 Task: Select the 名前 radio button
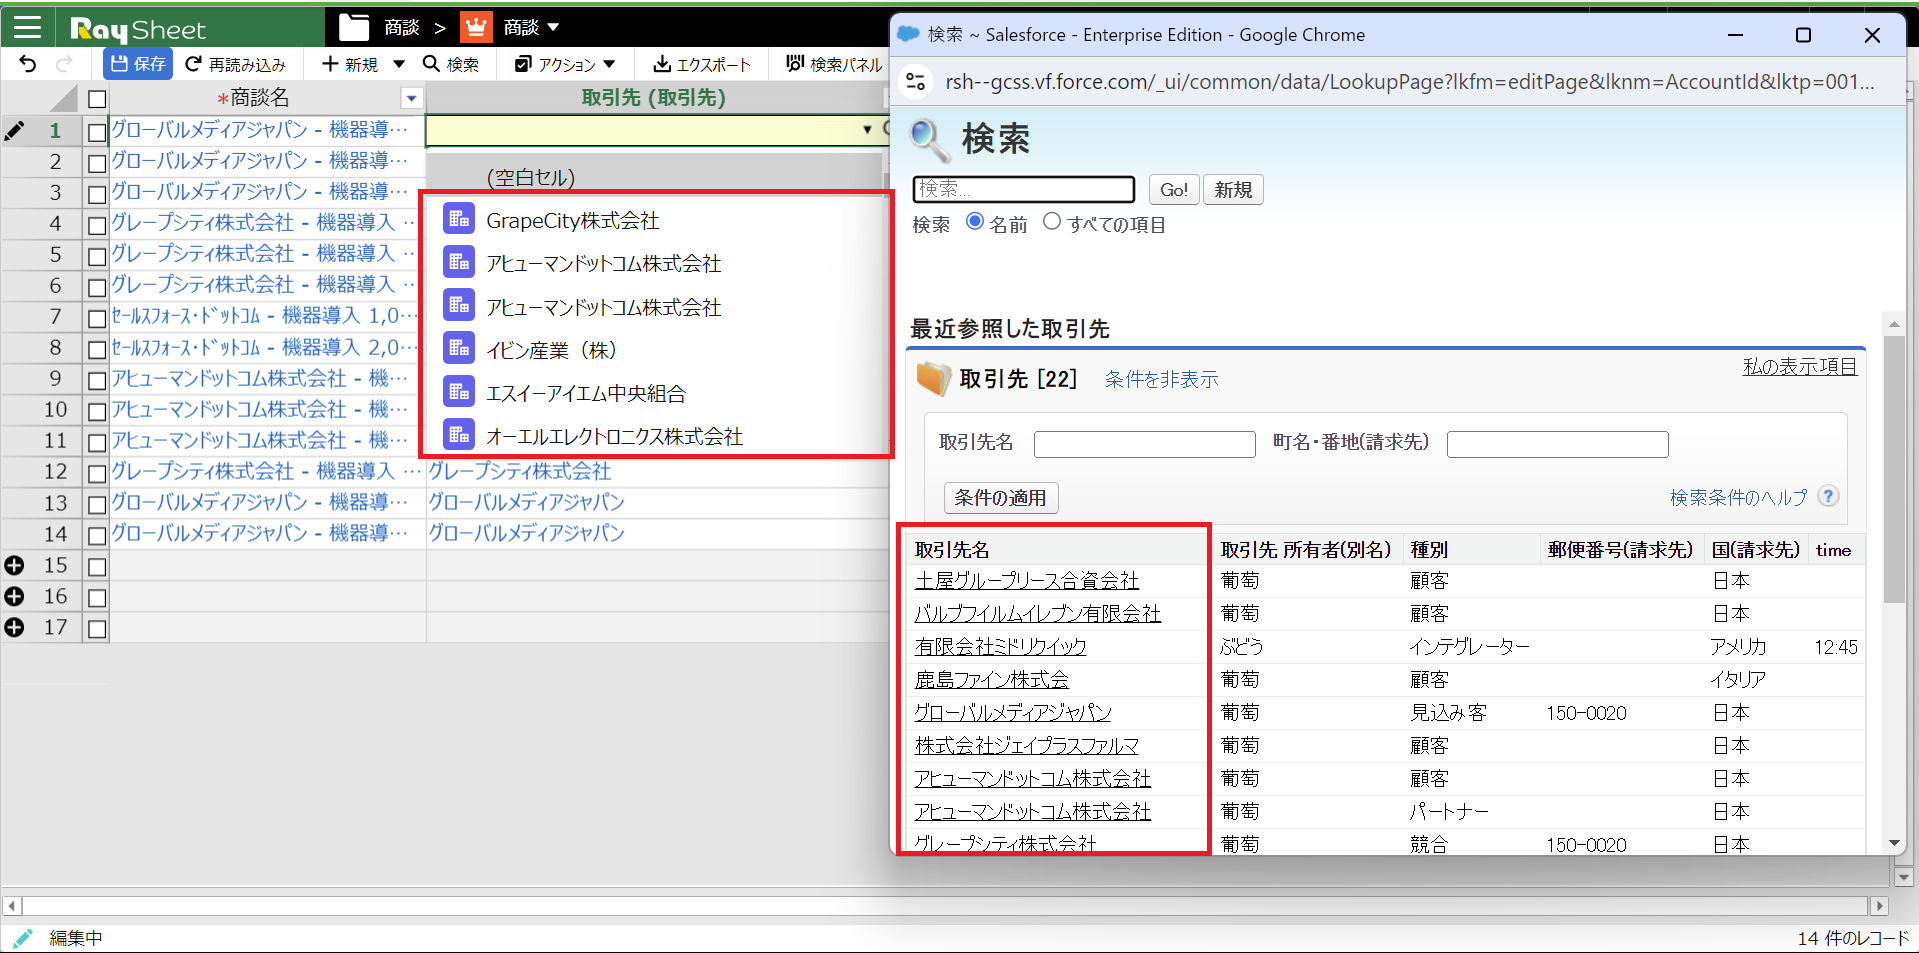point(975,221)
